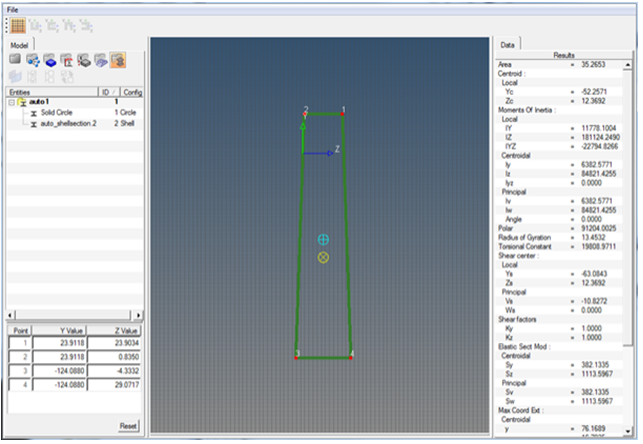Image resolution: width=643 pixels, height=444 pixels.
Task: Click the highlighted orange section icon in Model toolbar
Action: point(117,61)
